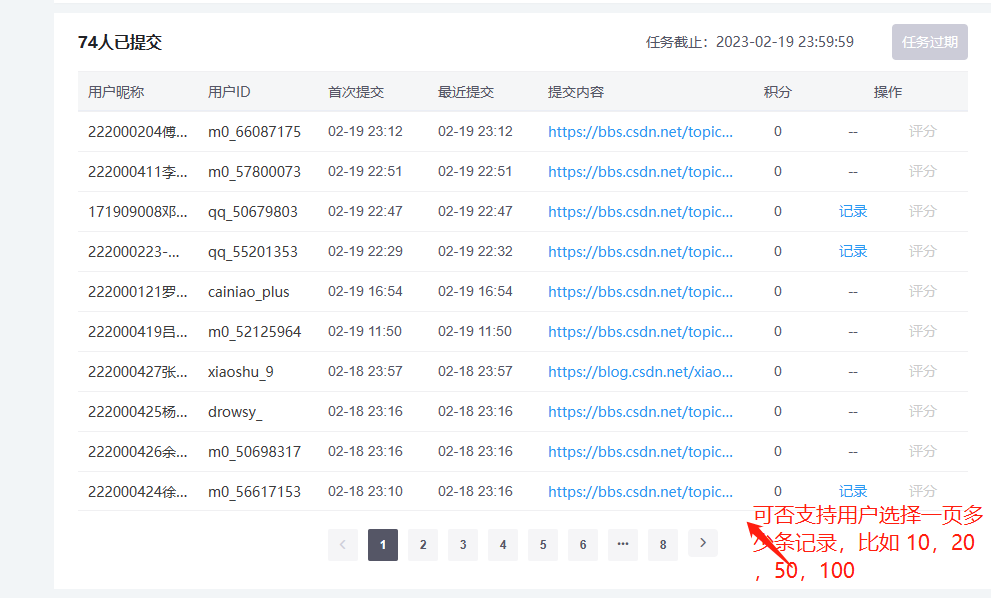Select nickname 222000425杨...
The height and width of the screenshot is (598, 991).
click(138, 412)
